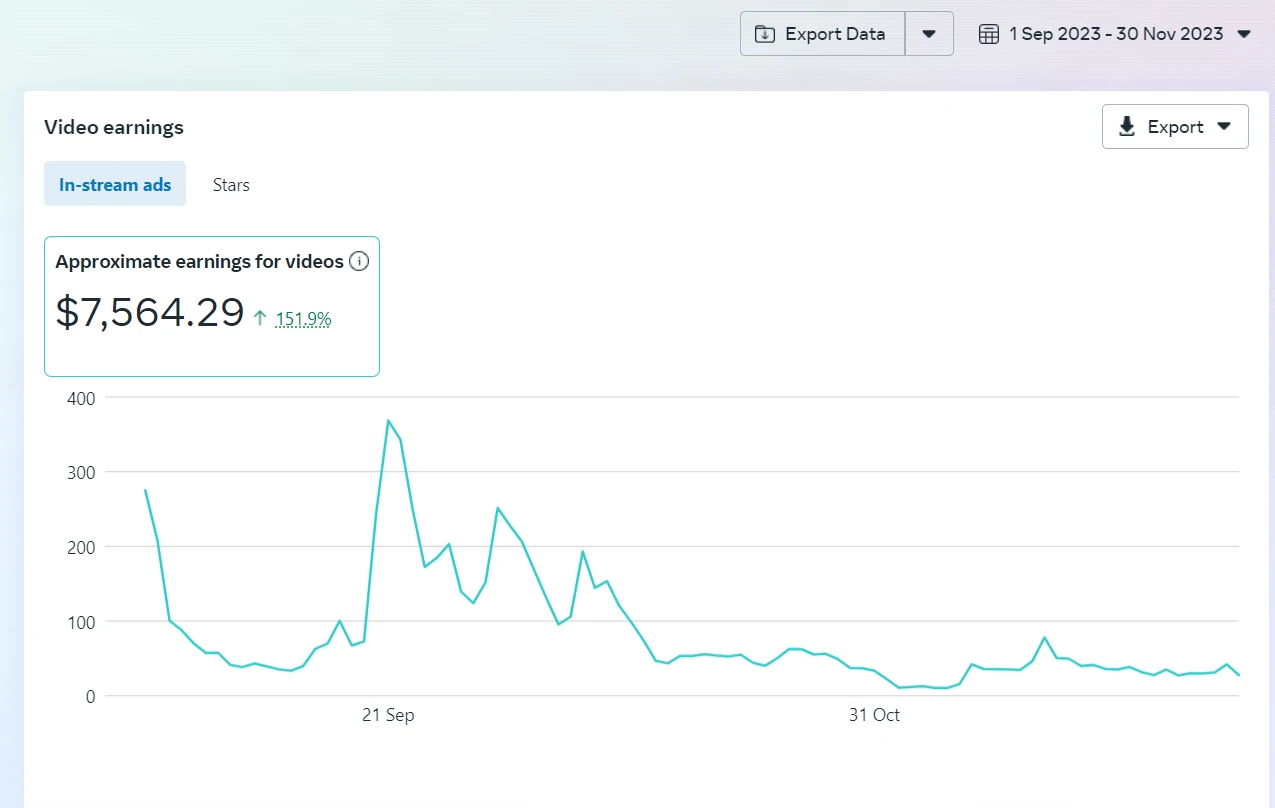The height and width of the screenshot is (808, 1275).
Task: Click the 31 Oct axis label
Action: tap(874, 715)
